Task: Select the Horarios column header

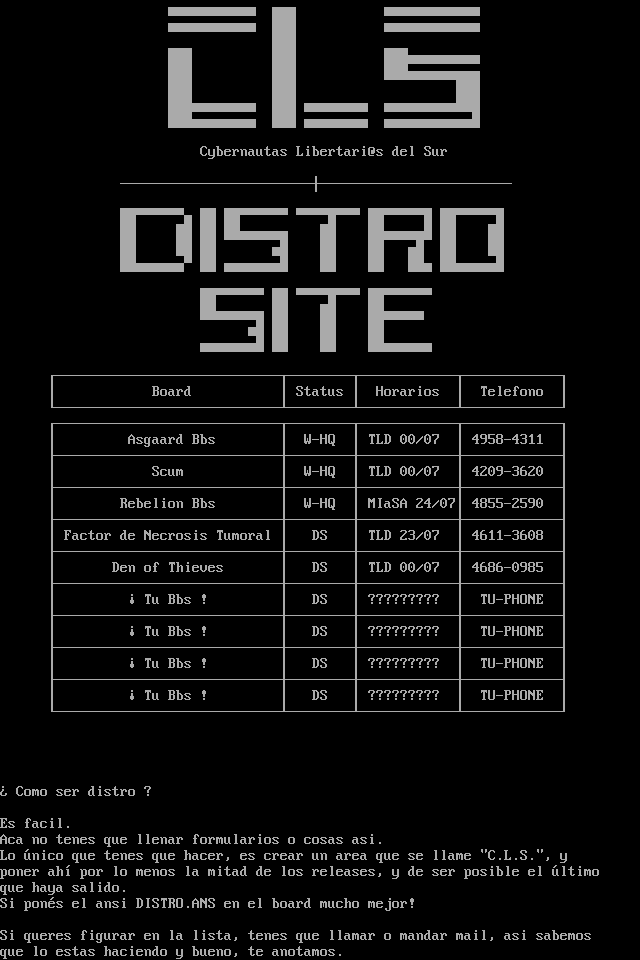Action: (x=407, y=392)
